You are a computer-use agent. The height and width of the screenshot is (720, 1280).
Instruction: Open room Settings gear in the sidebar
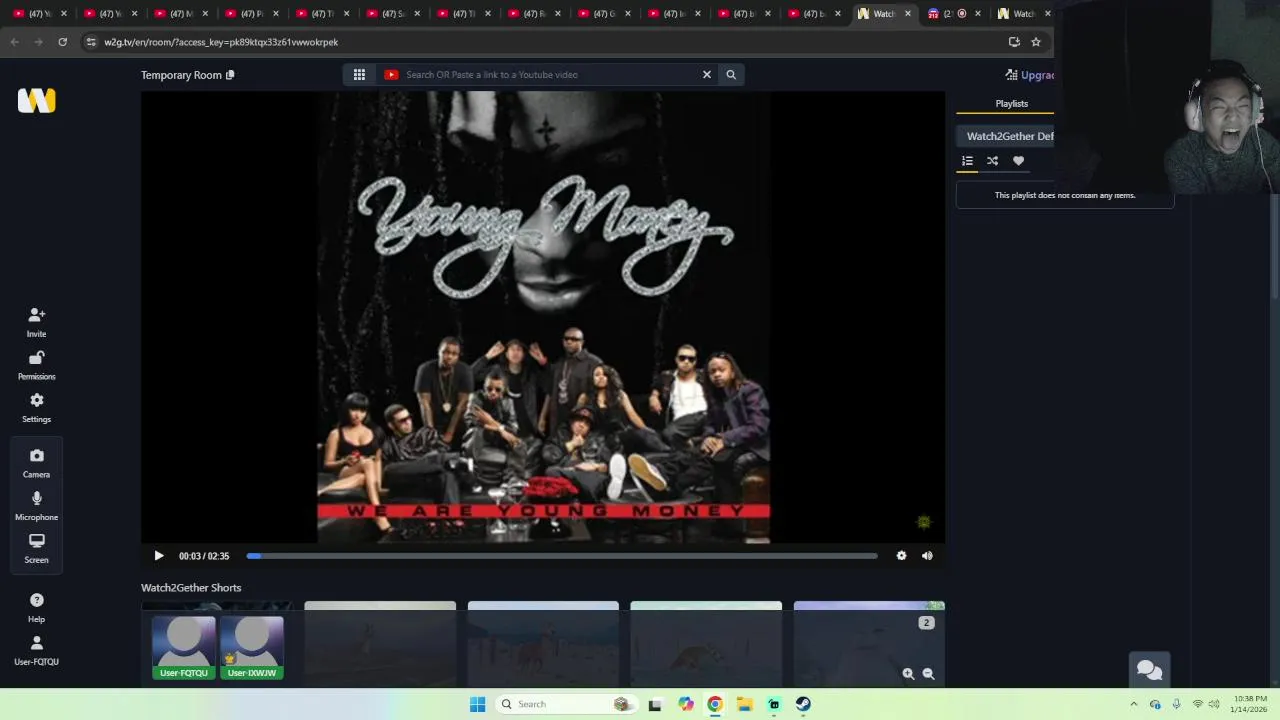[36, 408]
